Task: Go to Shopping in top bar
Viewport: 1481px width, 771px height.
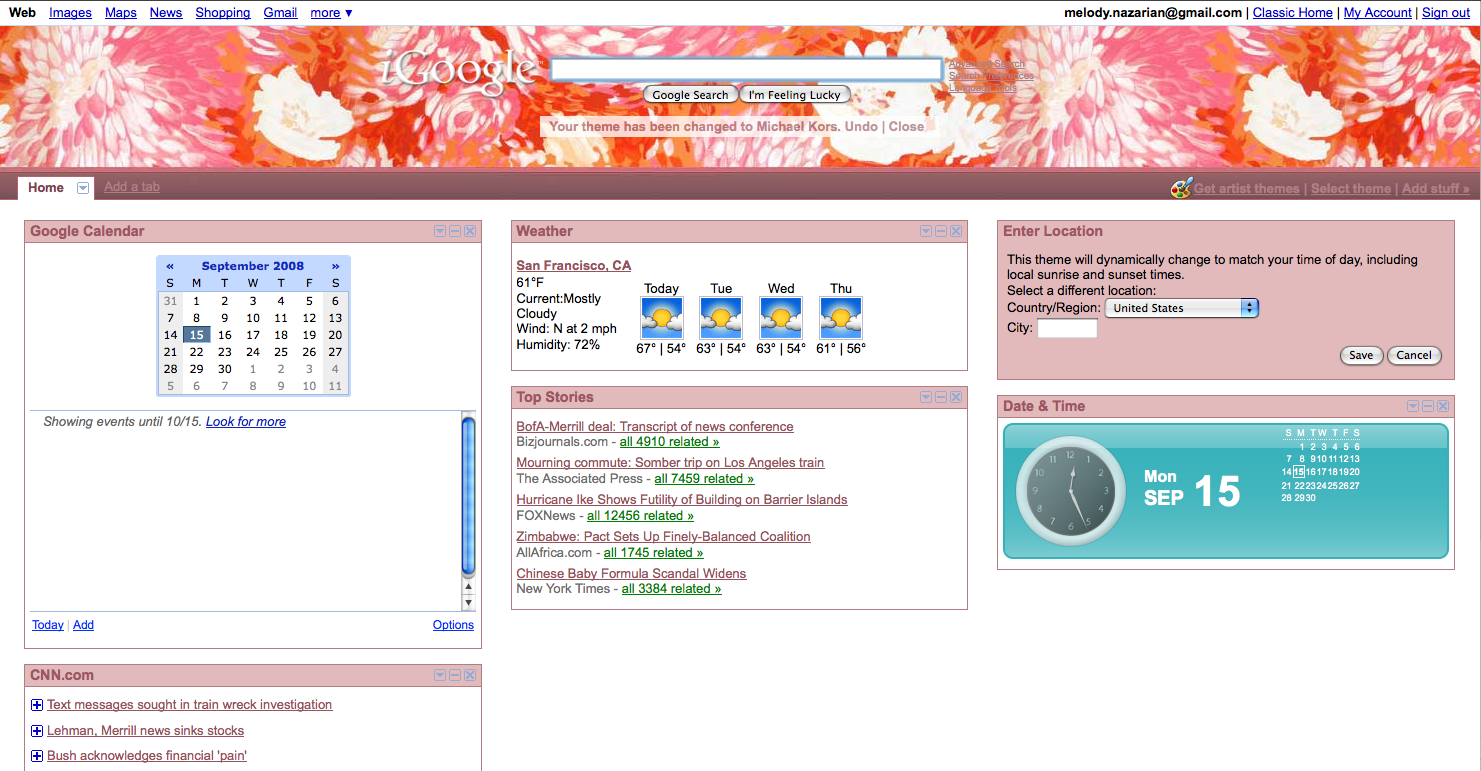Action: 223,12
